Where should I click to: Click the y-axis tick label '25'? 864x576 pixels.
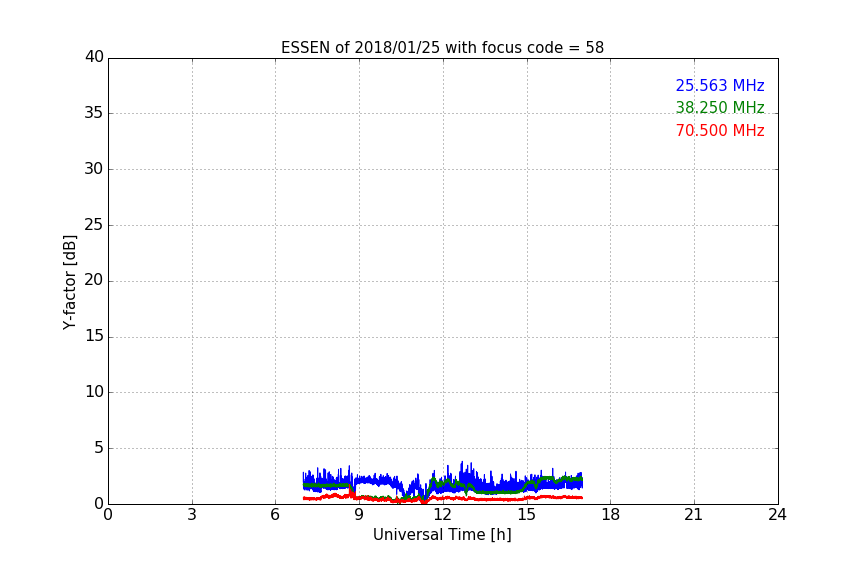pos(94,225)
